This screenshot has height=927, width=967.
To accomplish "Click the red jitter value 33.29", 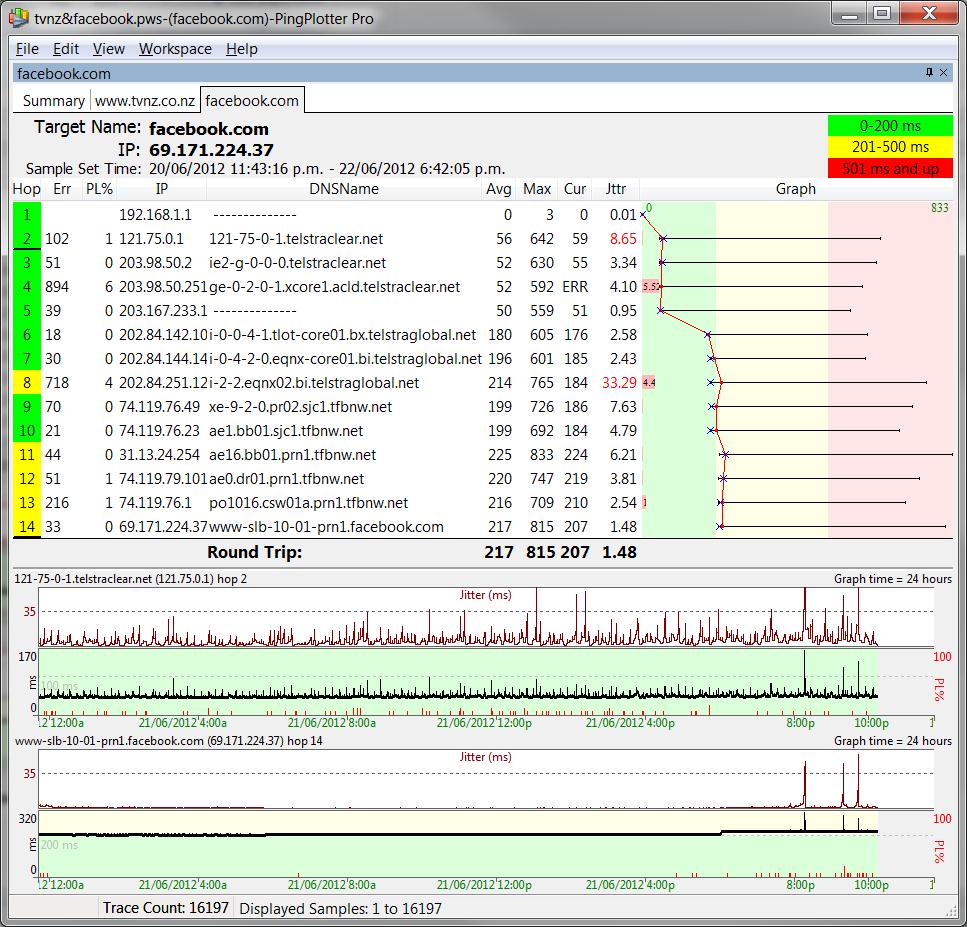I will click(x=619, y=383).
